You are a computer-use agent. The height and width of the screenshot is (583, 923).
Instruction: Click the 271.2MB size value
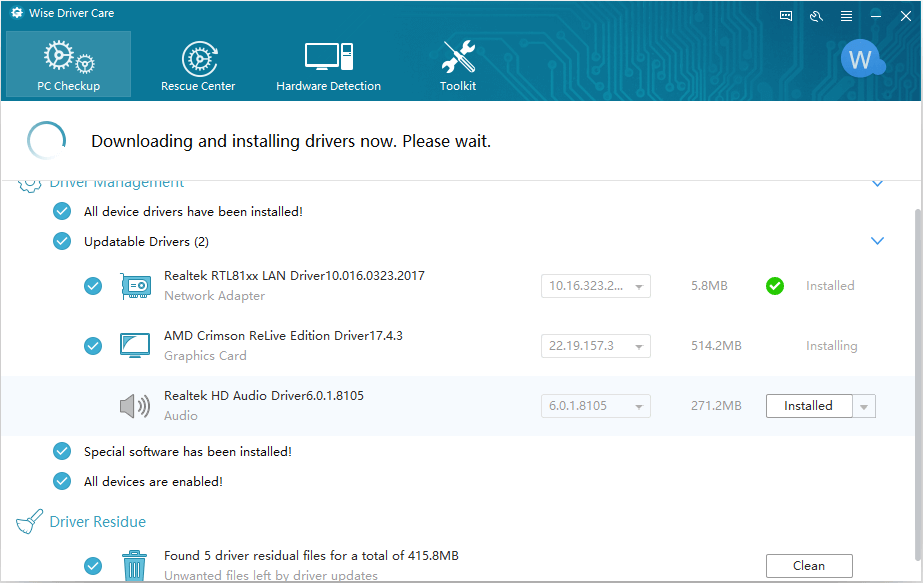click(716, 406)
